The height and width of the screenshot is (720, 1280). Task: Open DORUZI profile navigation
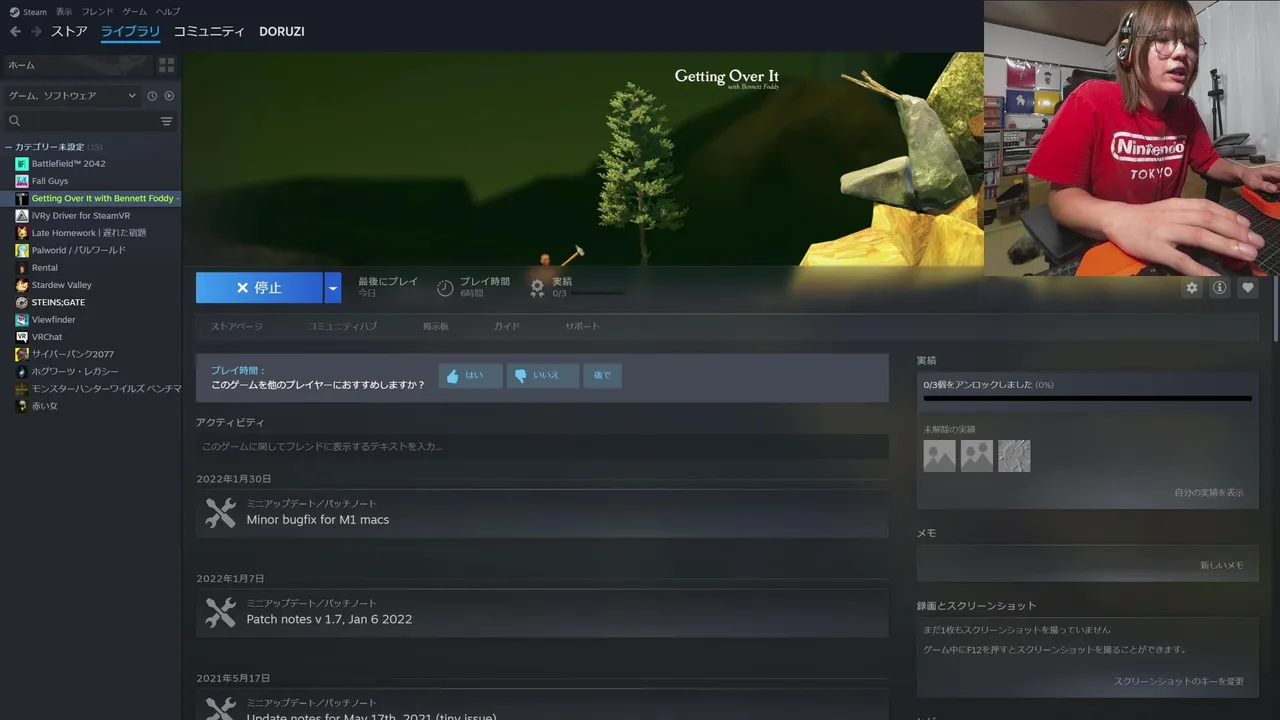pyautogui.click(x=282, y=31)
